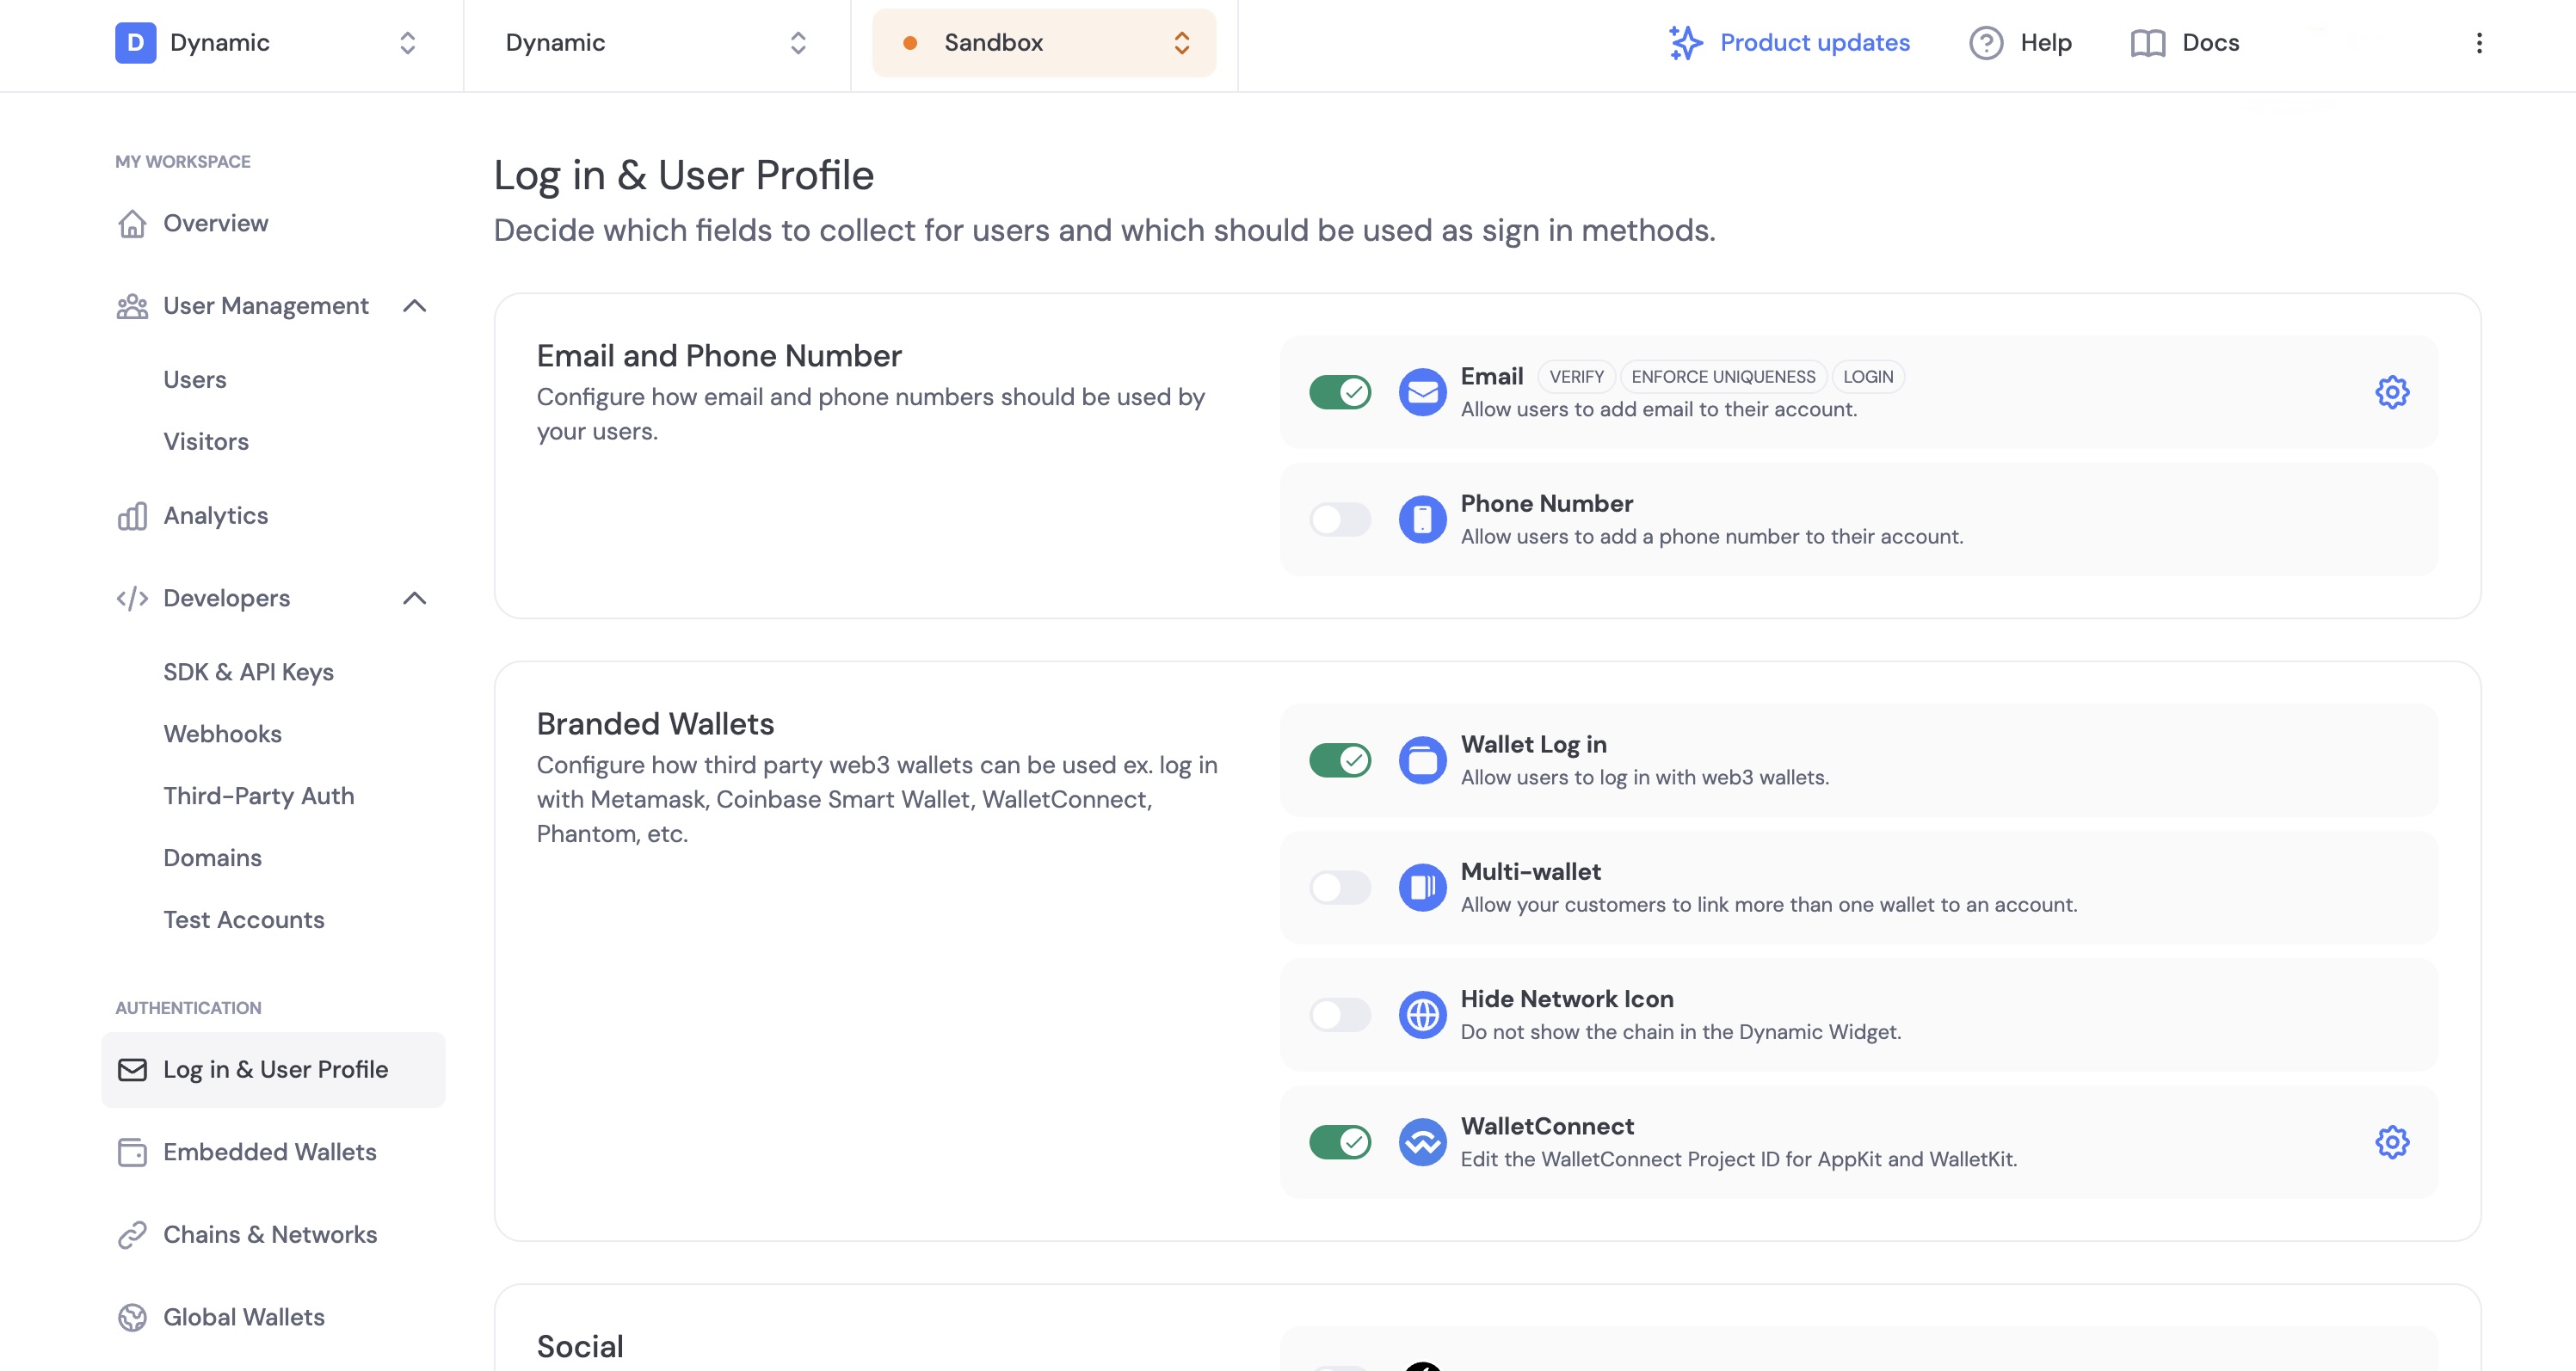2576x1371 pixels.
Task: Click the Analytics bar chart icon
Action: pos(132,516)
